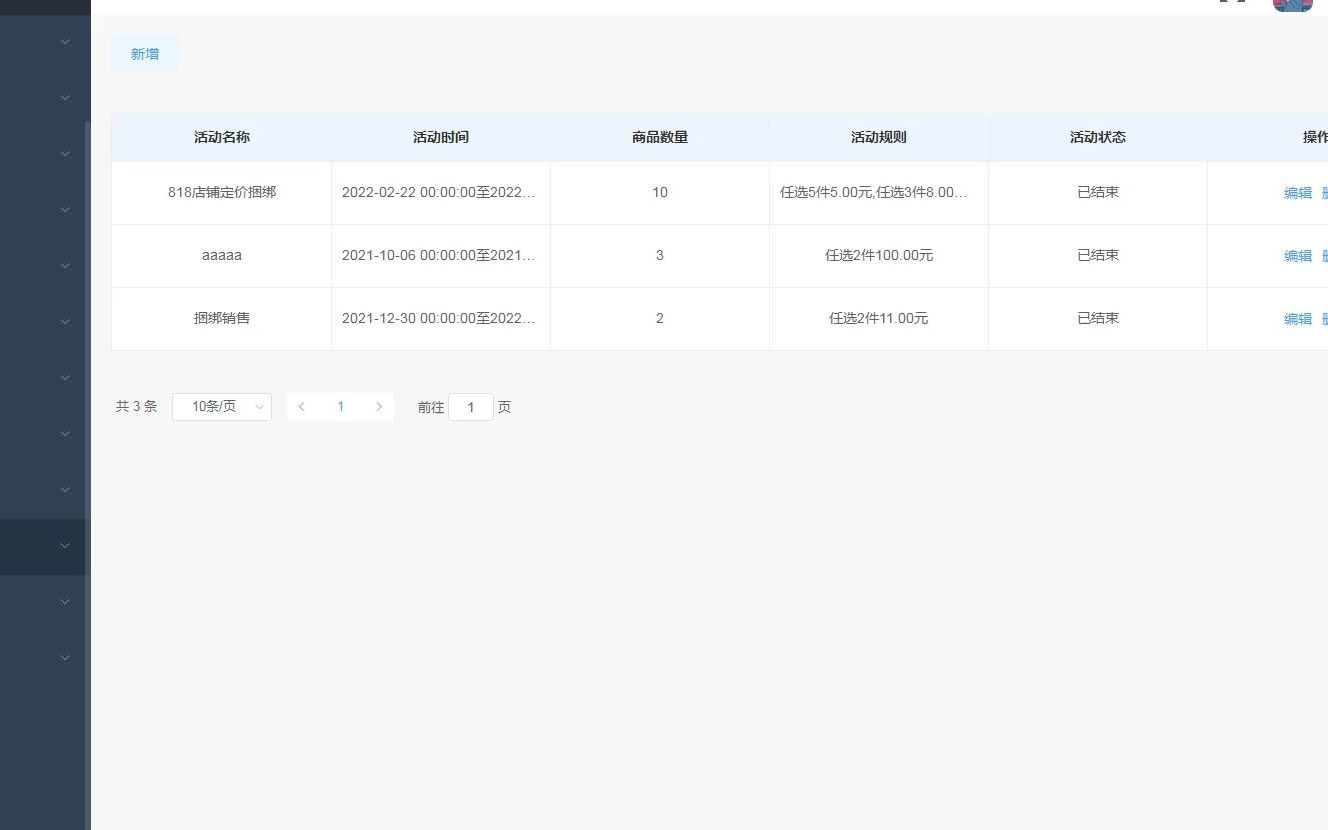The image size is (1328, 830).
Task: Click the 共 3 条 total count
Action: click(x=137, y=407)
